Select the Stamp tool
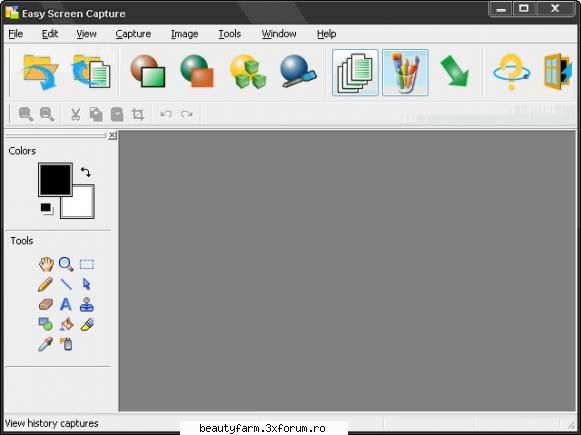The width and height of the screenshot is (581, 435). coord(87,304)
